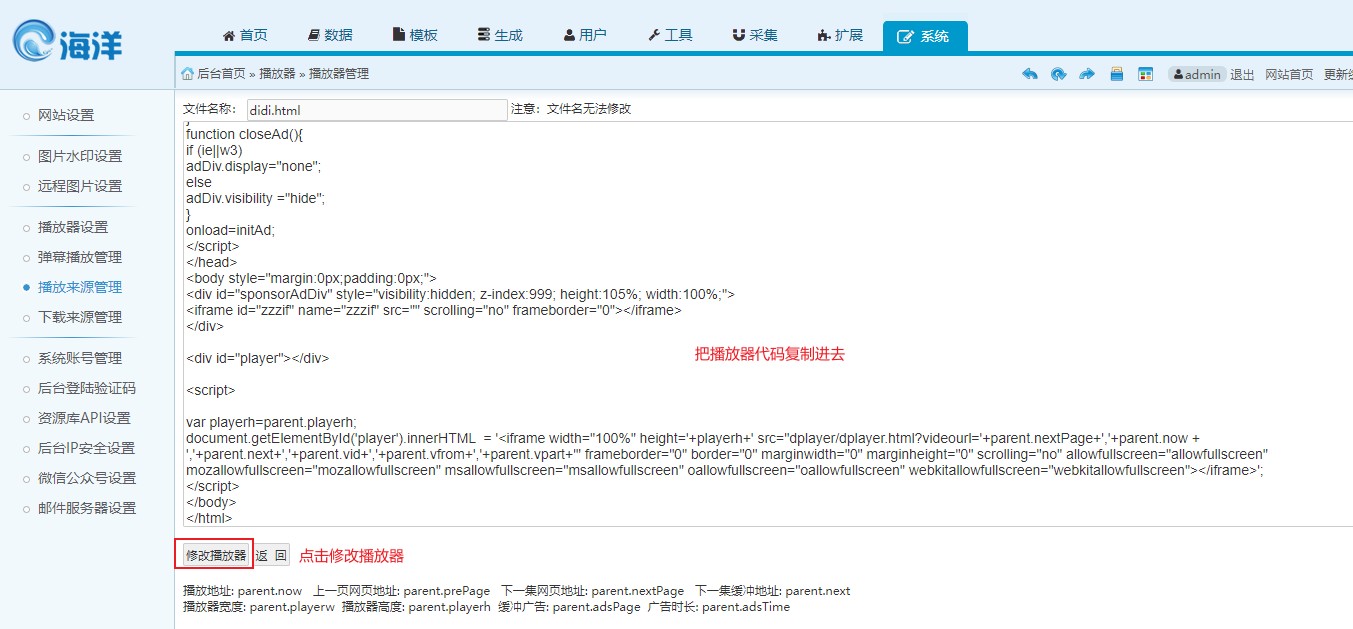1353x629 pixels.
Task: Open the 首页 home tab
Action: [245, 35]
